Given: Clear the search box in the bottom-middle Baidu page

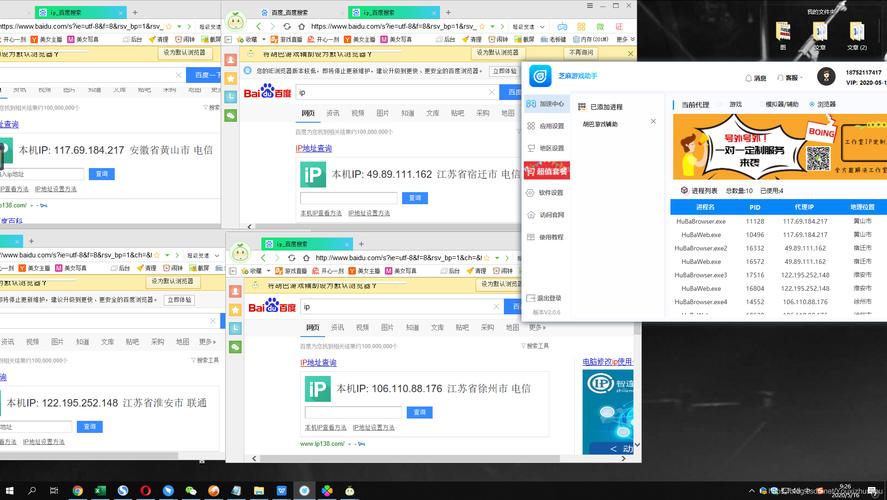Looking at the screenshot, I should [x=496, y=307].
